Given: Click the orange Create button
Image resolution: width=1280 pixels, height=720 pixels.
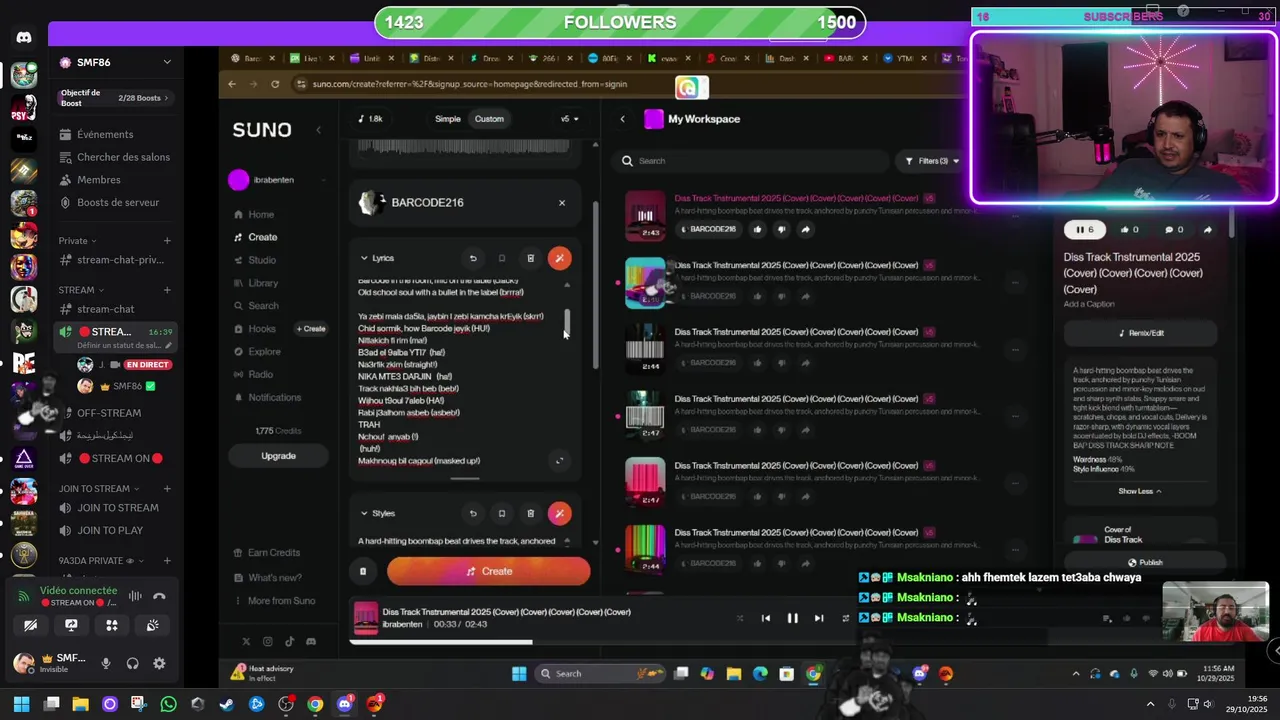Looking at the screenshot, I should point(489,571).
